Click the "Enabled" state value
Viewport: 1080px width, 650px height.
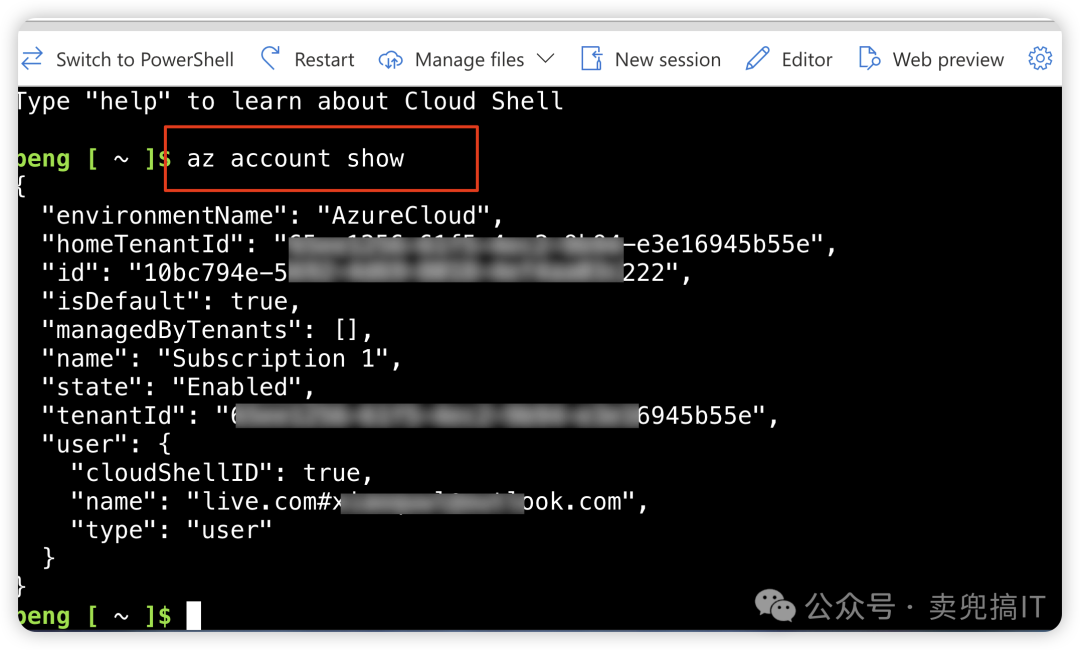237,387
